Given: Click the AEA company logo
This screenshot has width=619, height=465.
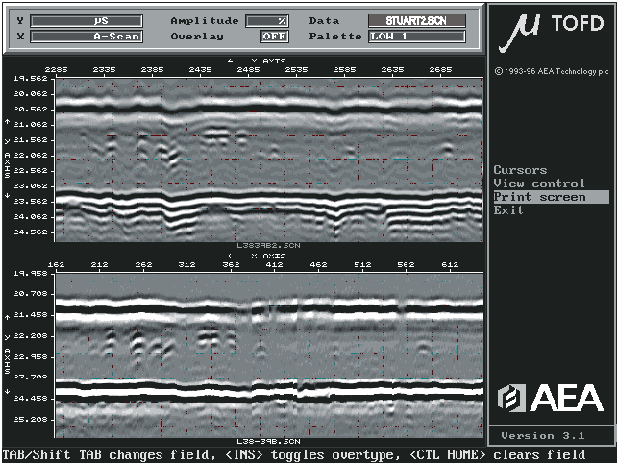Looking at the screenshot, I should [550, 397].
